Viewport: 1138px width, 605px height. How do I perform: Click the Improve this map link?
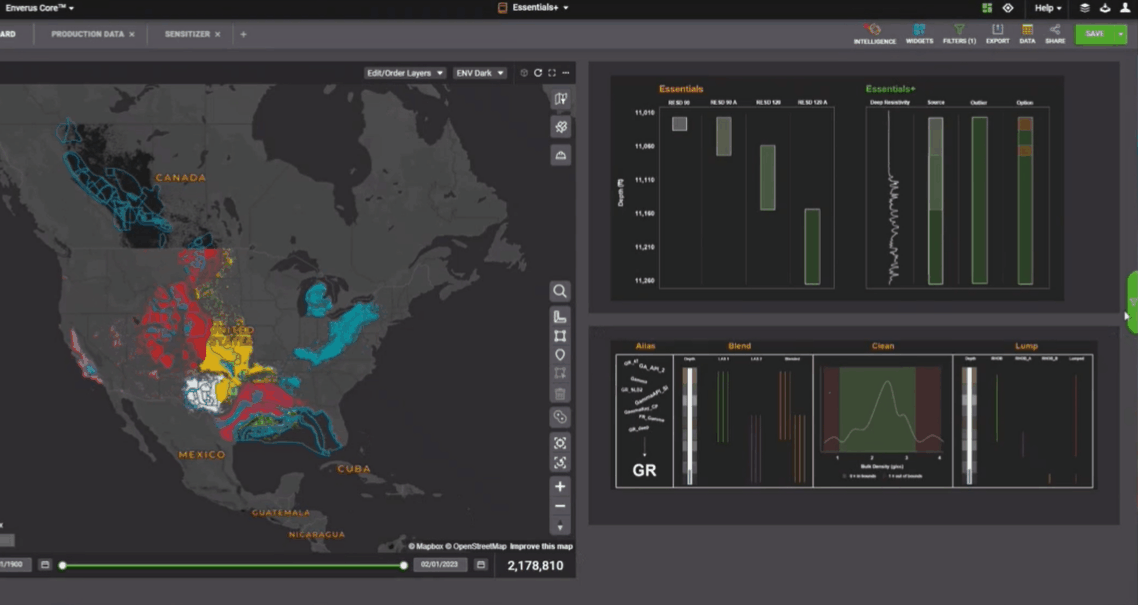pyautogui.click(x=541, y=546)
